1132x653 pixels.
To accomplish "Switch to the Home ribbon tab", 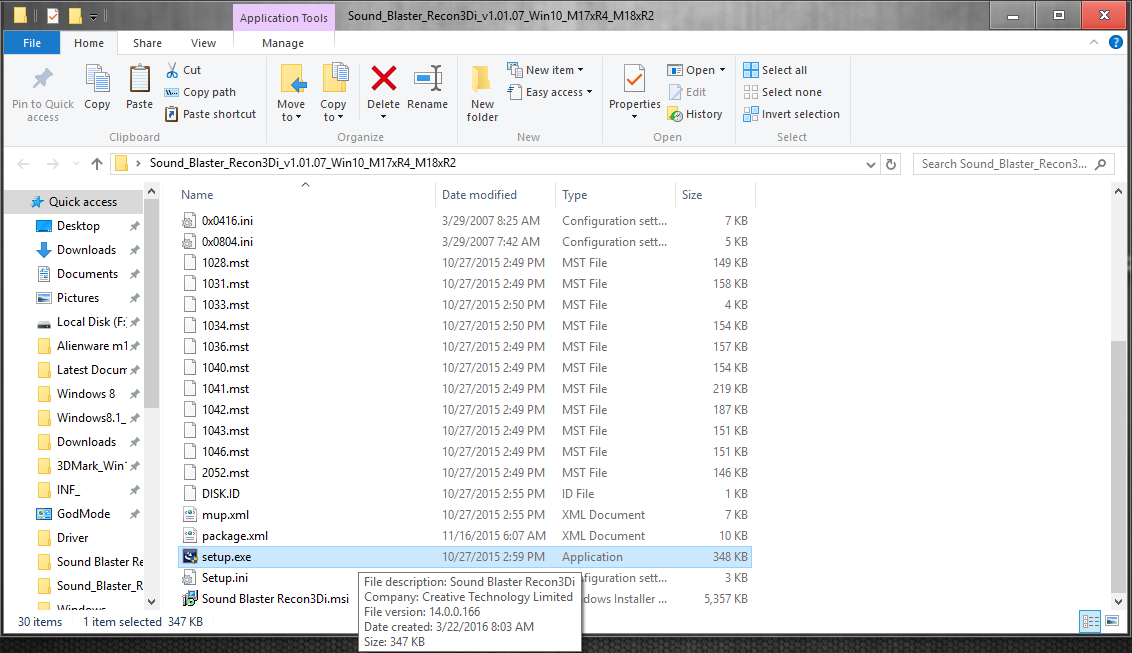I will point(89,43).
